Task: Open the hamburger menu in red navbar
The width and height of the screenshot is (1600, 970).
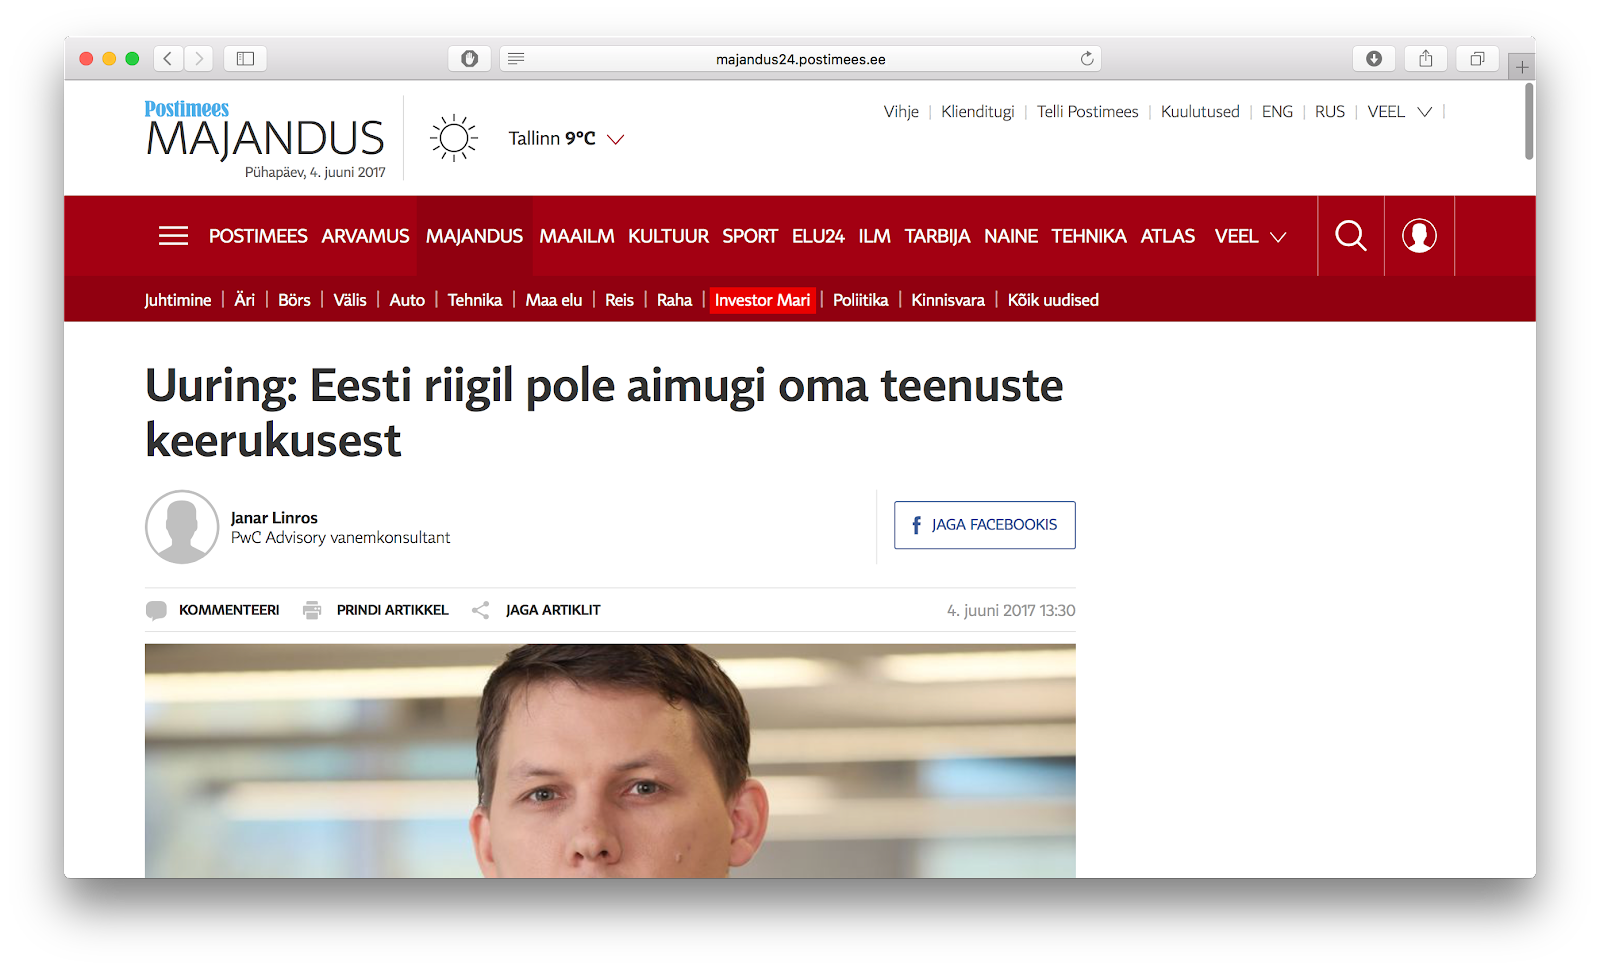Action: (173, 236)
